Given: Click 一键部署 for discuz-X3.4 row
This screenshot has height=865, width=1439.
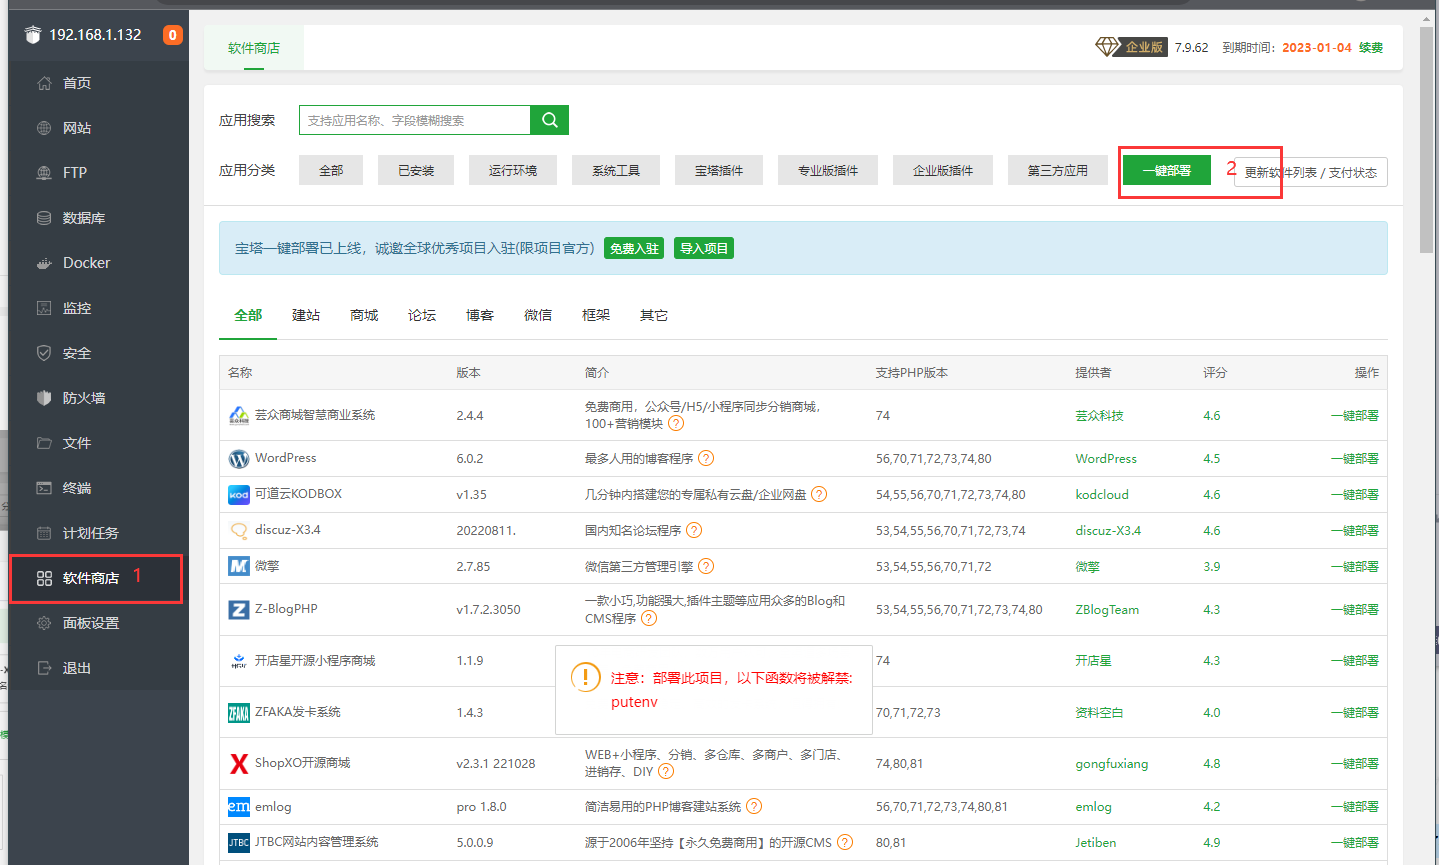Looking at the screenshot, I should point(1355,530).
